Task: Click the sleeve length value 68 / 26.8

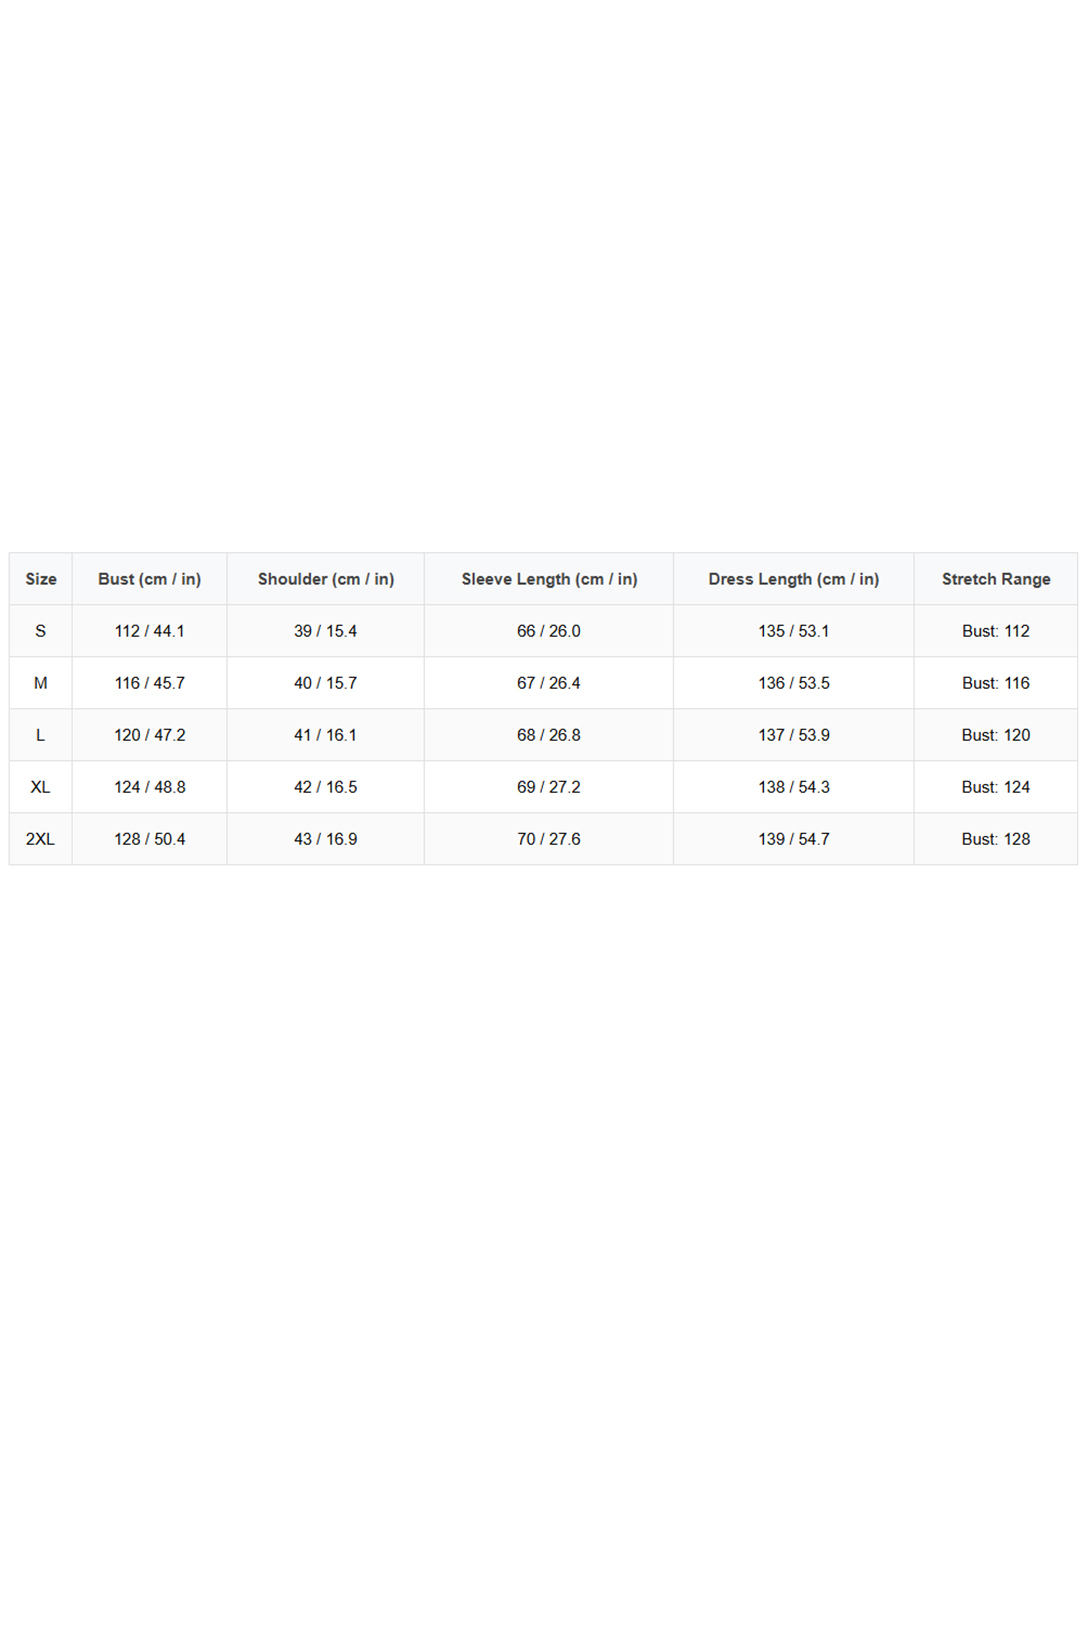Action: (x=549, y=735)
